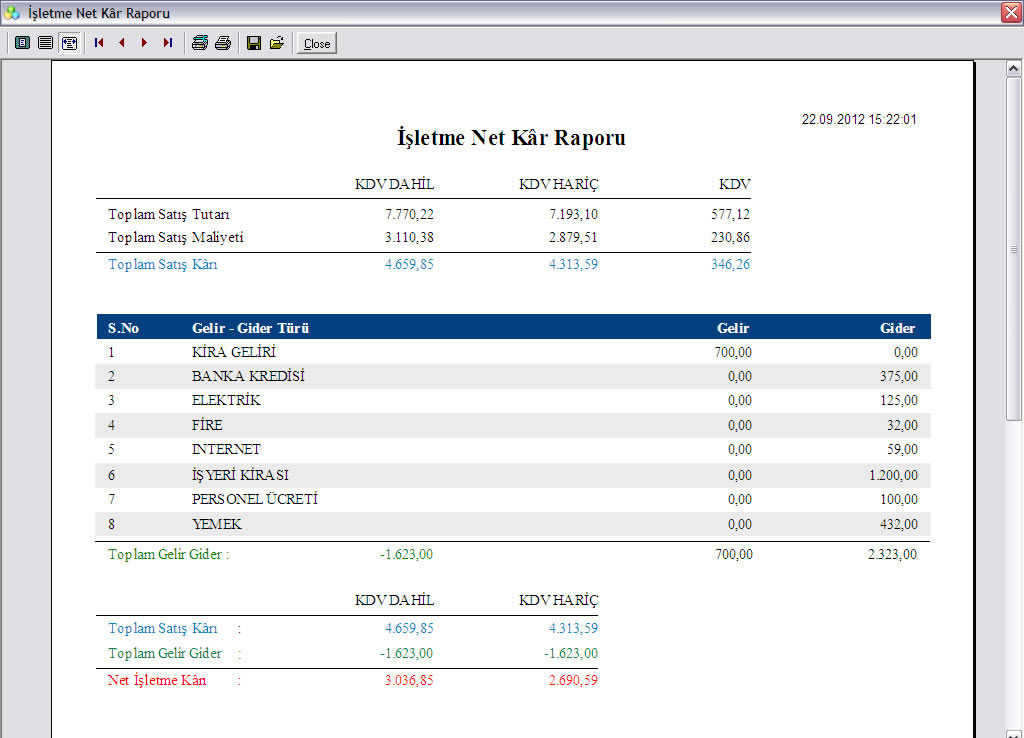Load a report using the open-folder icon
This screenshot has width=1024, height=738.
pyautogui.click(x=277, y=43)
